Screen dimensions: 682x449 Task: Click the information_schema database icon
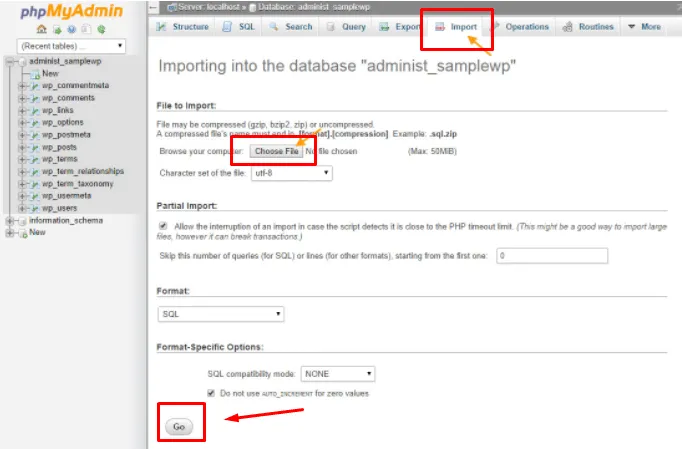(x=22, y=220)
